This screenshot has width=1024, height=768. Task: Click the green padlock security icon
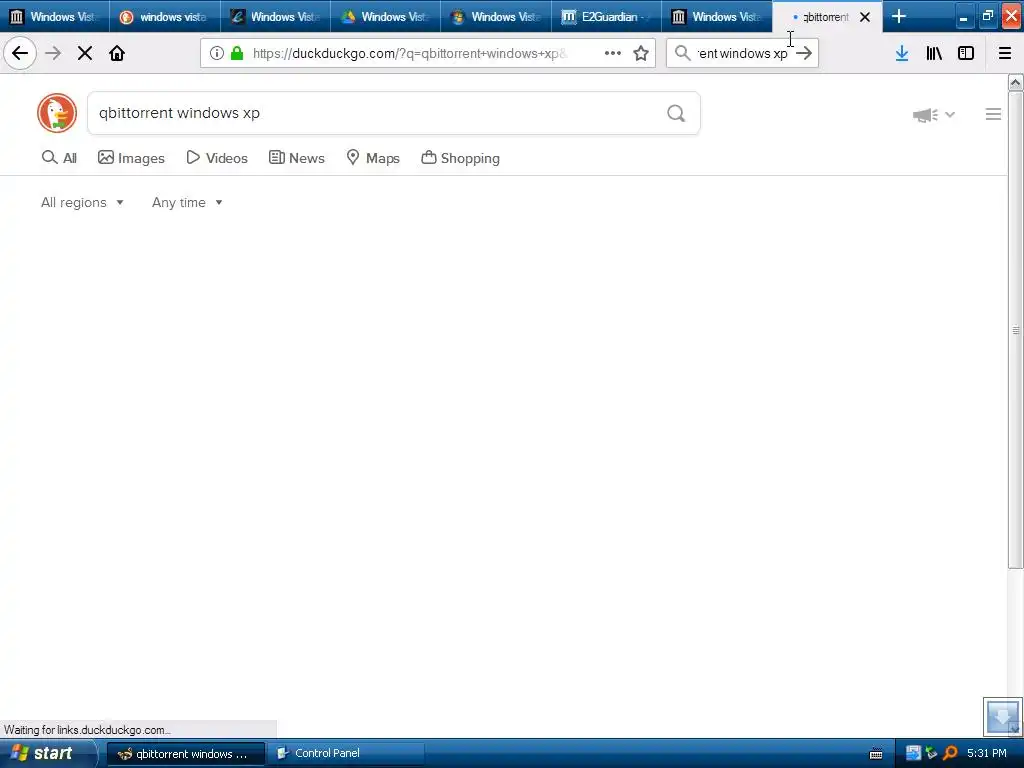237,53
